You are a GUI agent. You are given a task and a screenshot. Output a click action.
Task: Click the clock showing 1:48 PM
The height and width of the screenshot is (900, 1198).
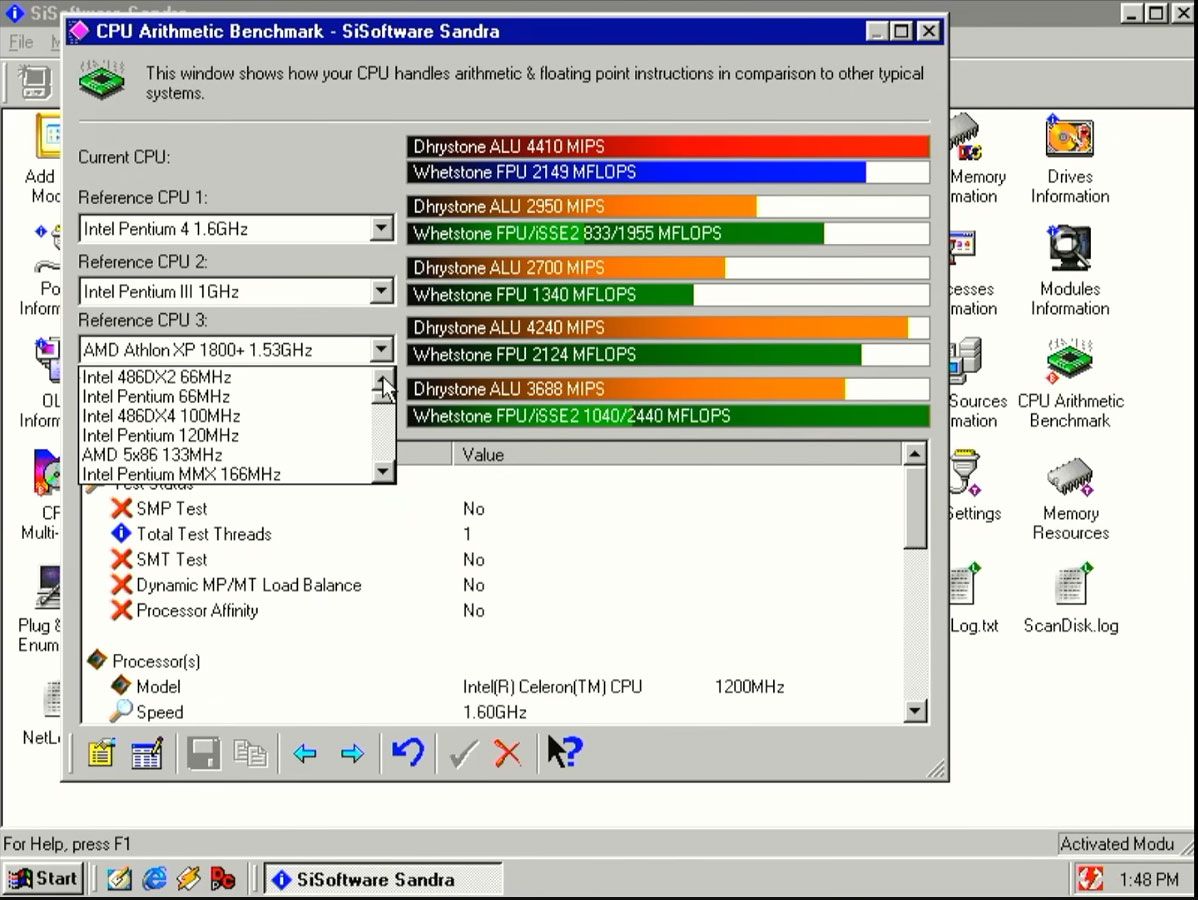[1149, 880]
